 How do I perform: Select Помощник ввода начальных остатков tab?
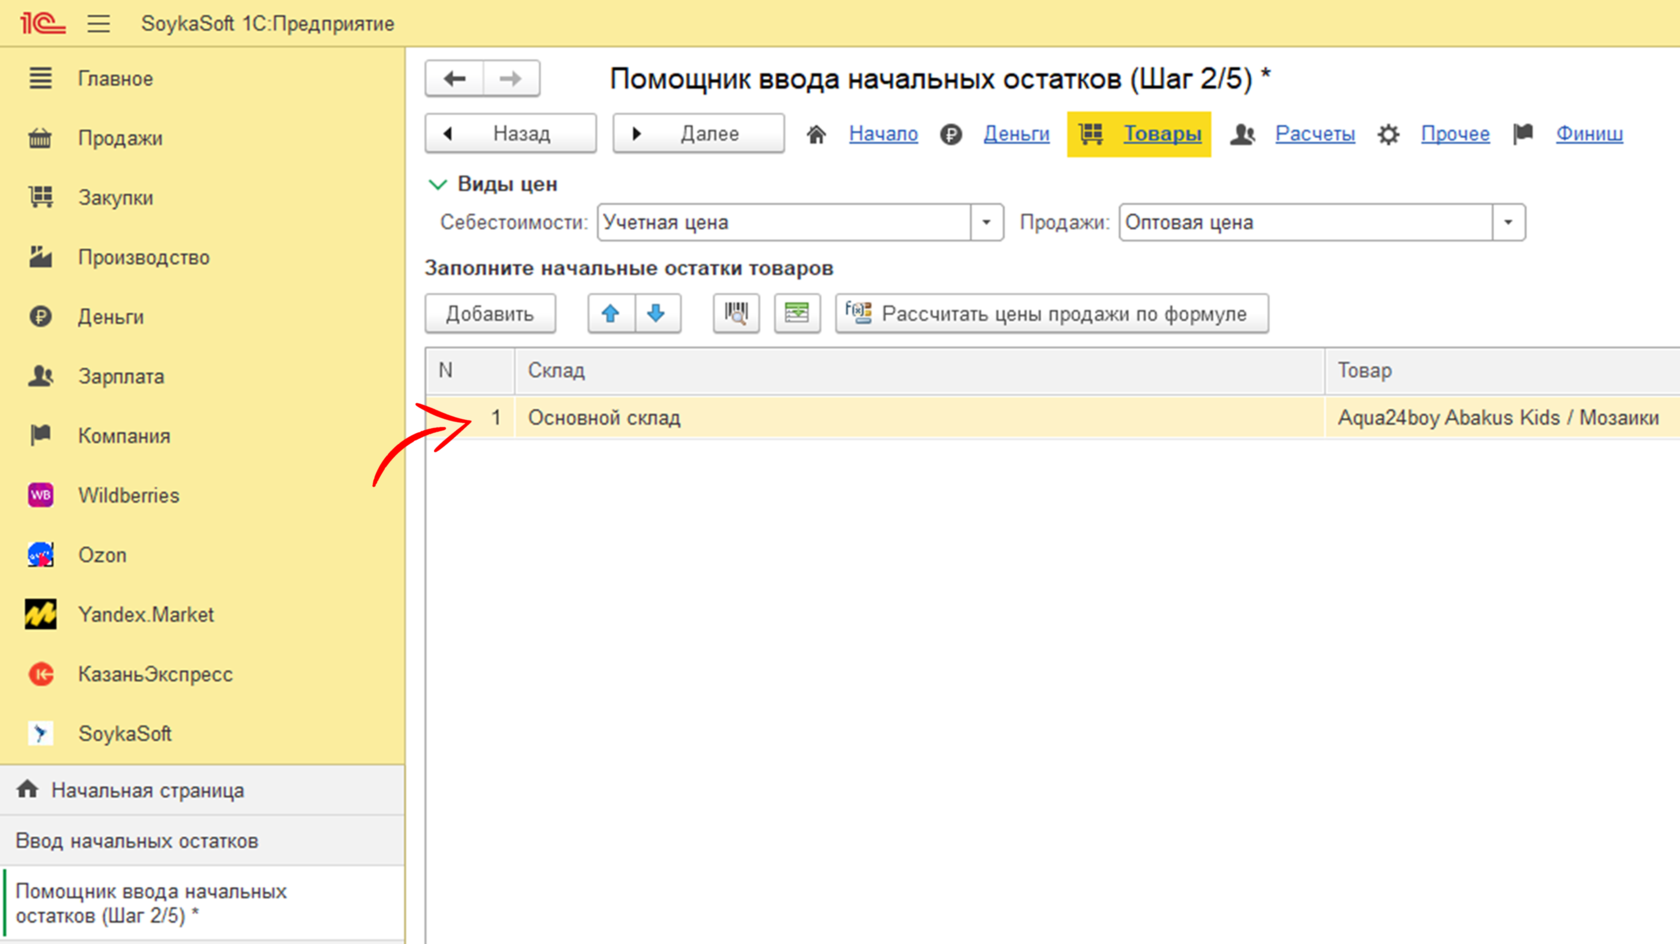202,903
